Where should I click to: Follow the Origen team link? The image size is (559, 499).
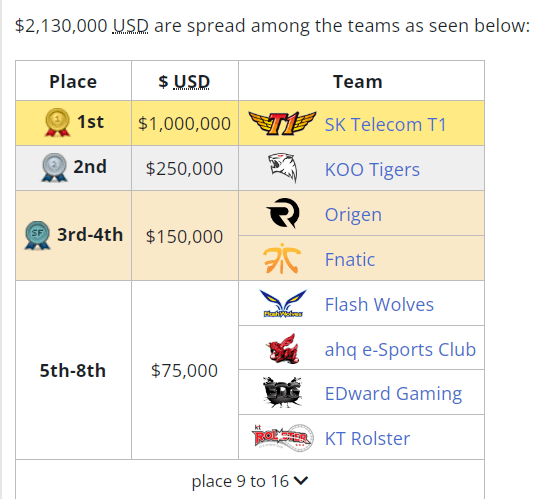(353, 215)
